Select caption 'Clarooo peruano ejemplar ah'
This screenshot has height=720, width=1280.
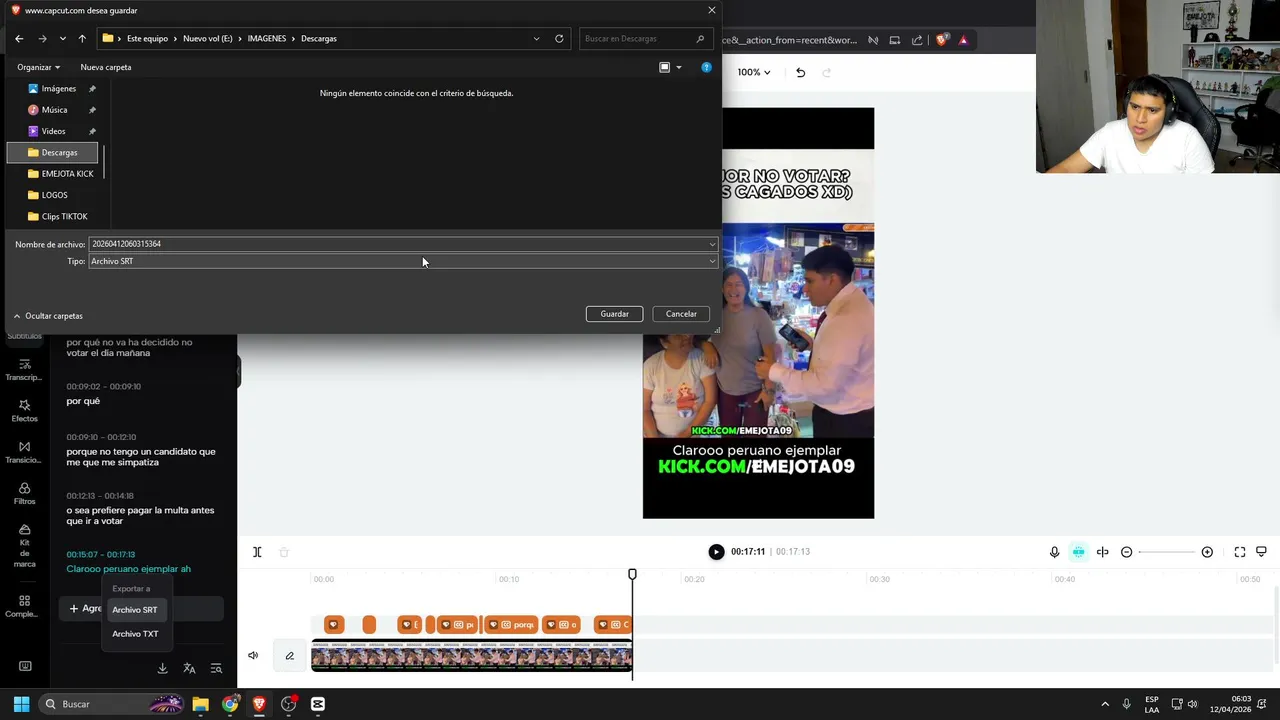click(x=129, y=569)
